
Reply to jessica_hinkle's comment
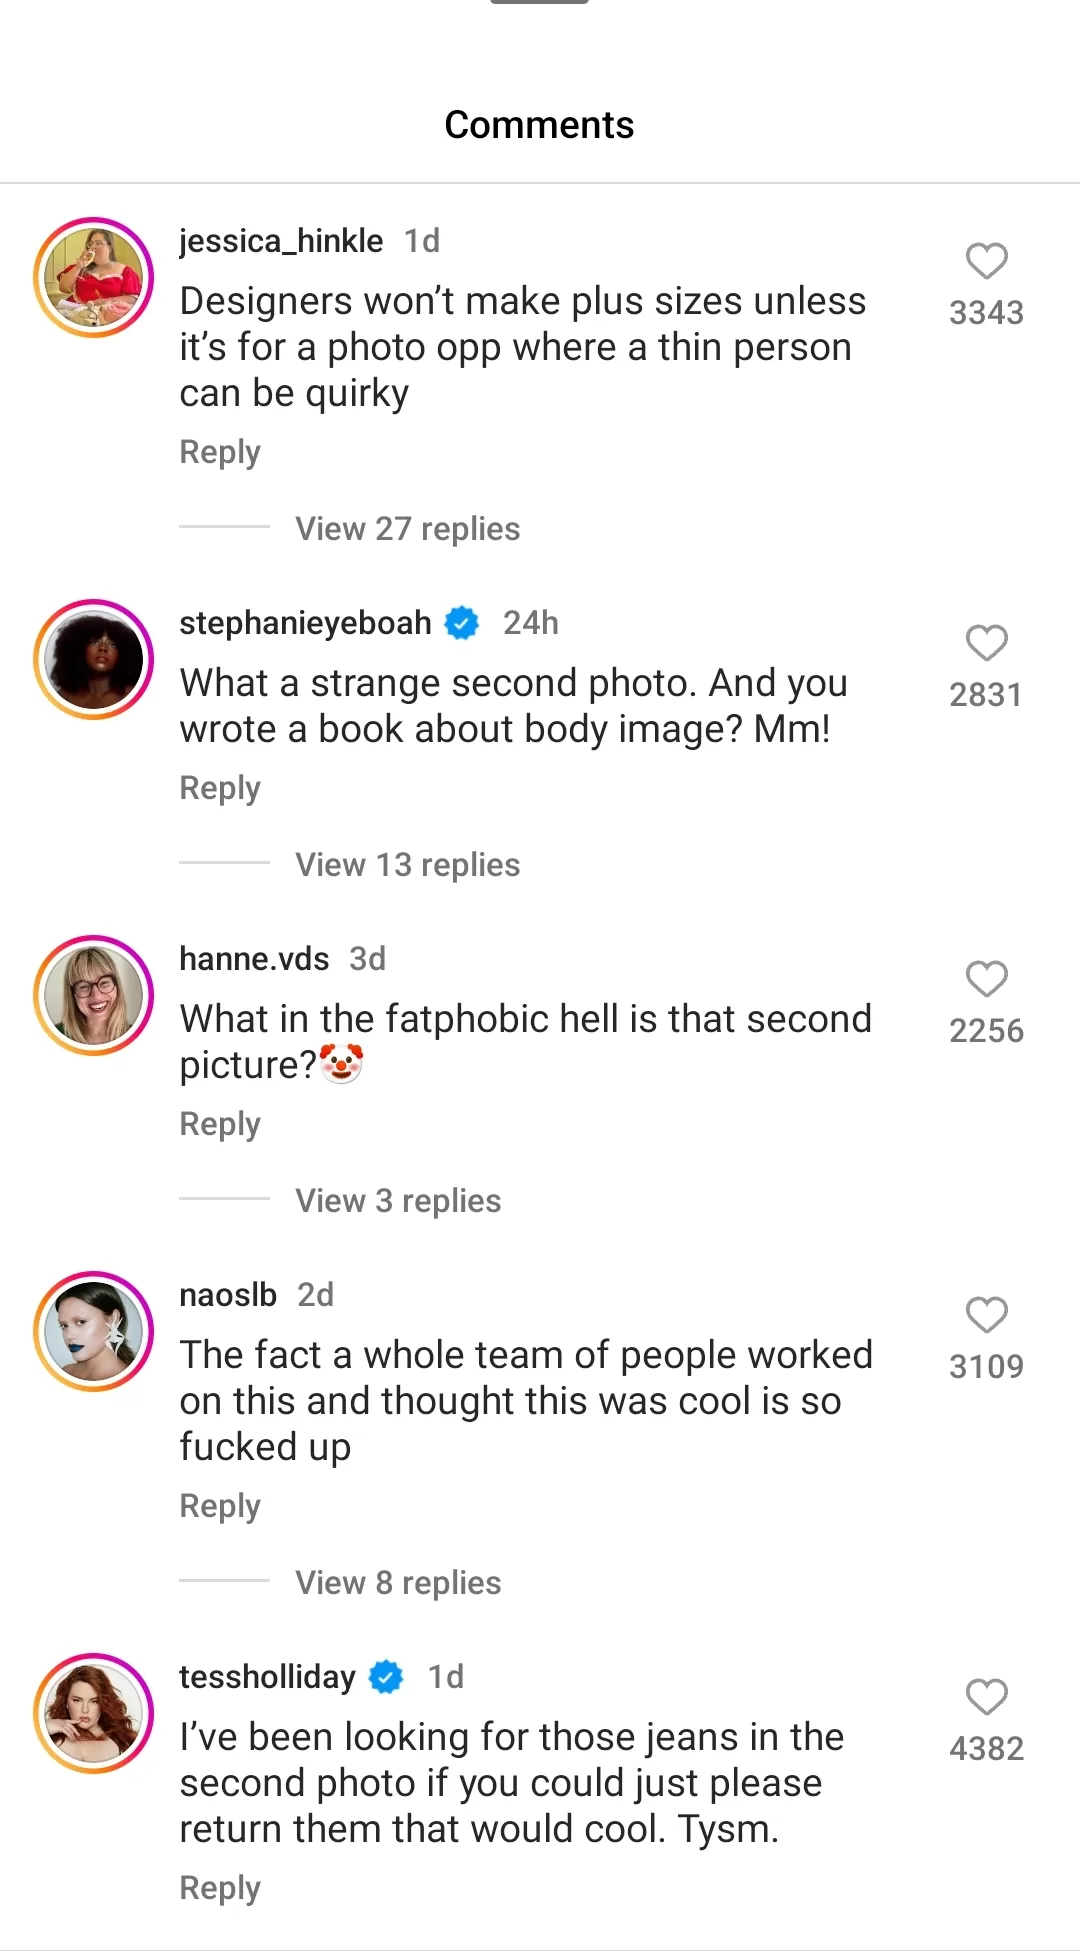click(x=220, y=452)
